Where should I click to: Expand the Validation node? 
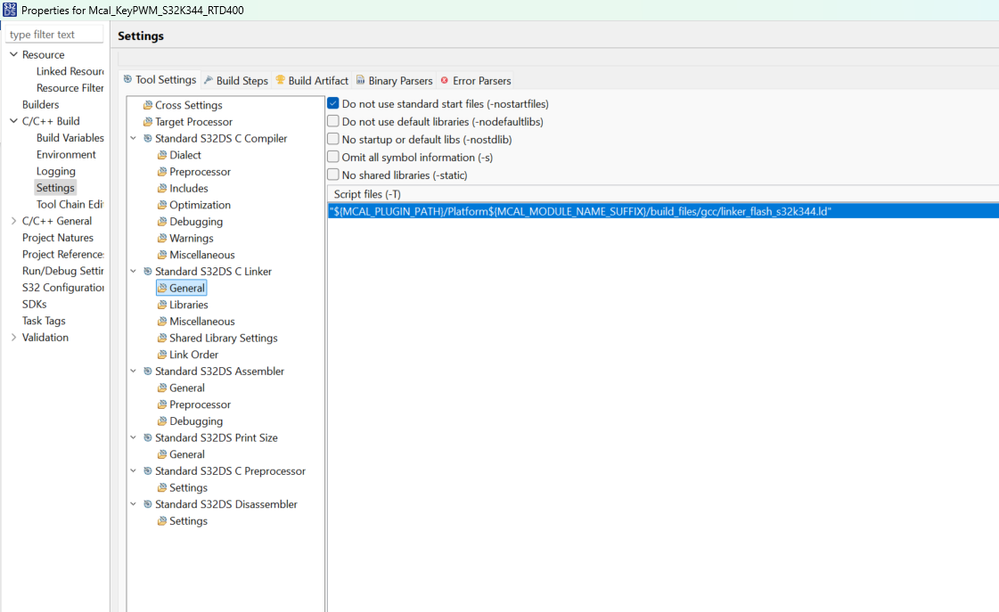[13, 337]
